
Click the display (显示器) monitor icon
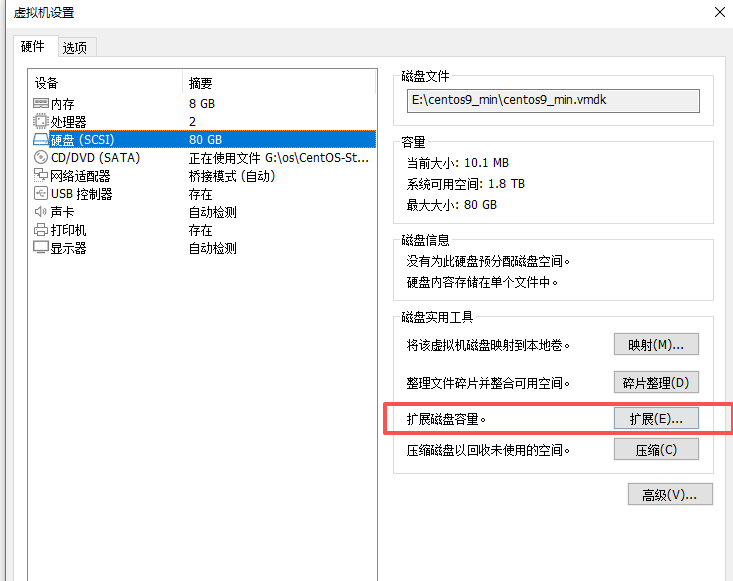click(41, 248)
